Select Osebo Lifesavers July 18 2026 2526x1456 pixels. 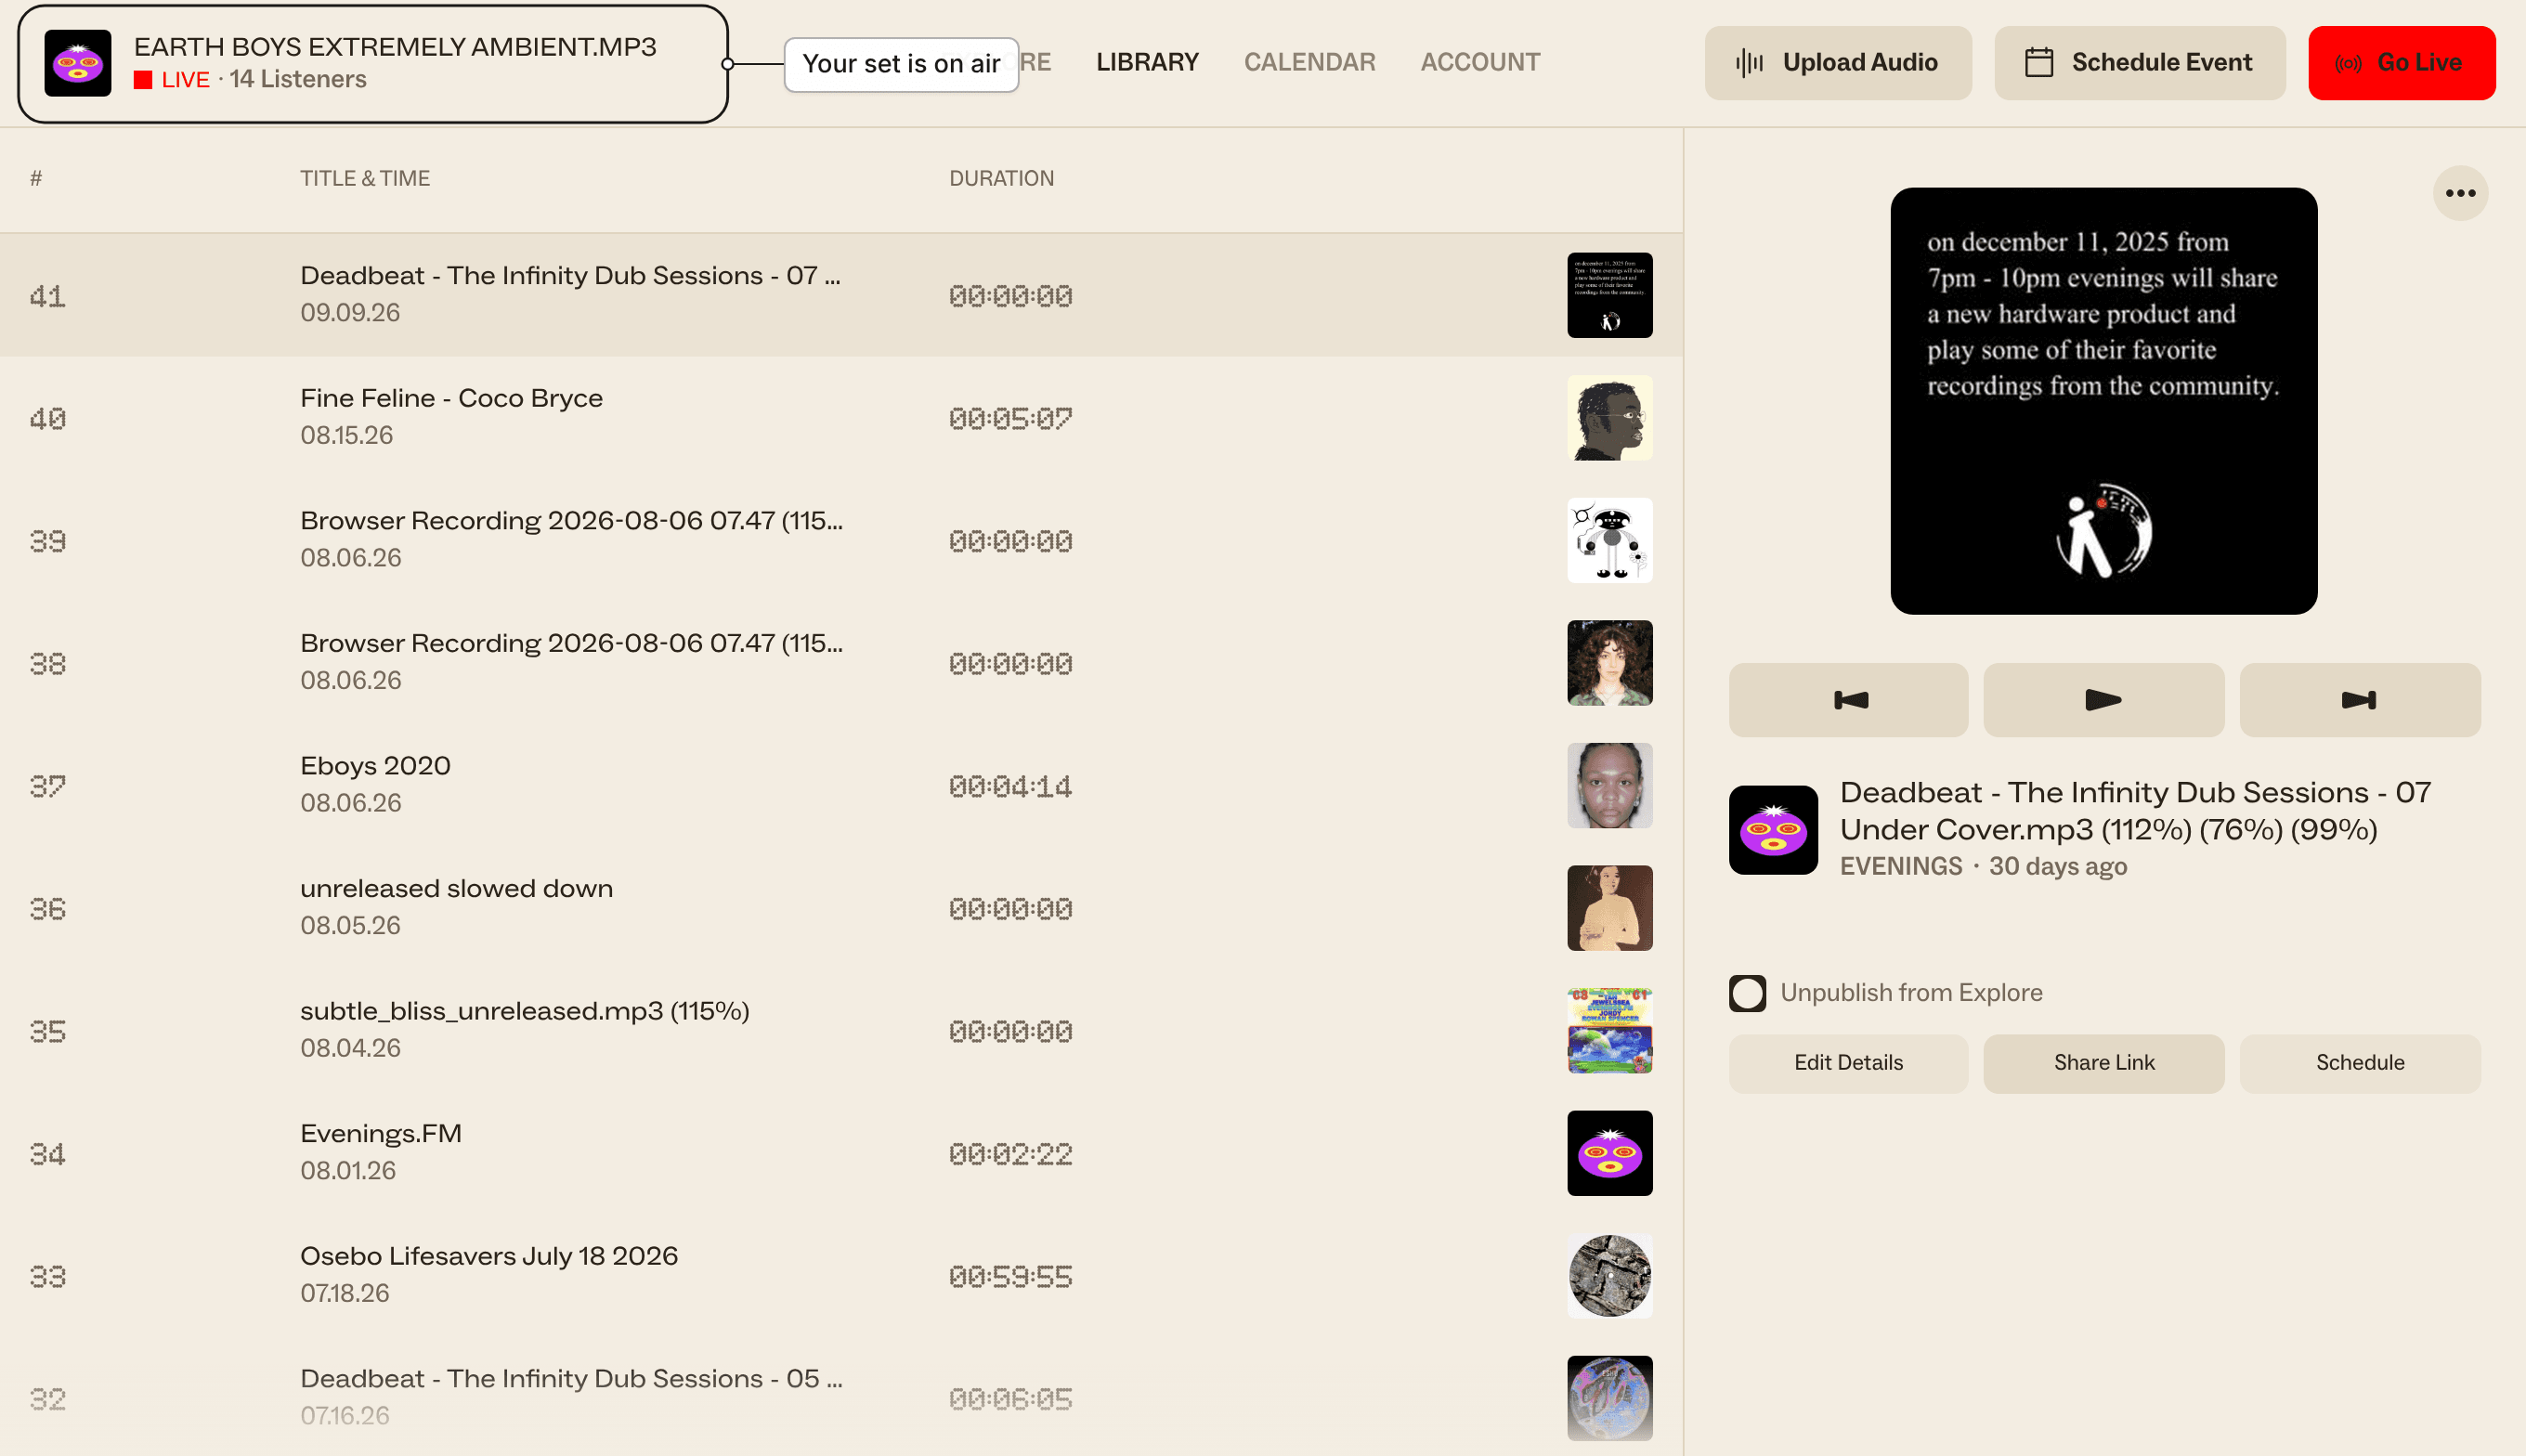pos(489,1256)
